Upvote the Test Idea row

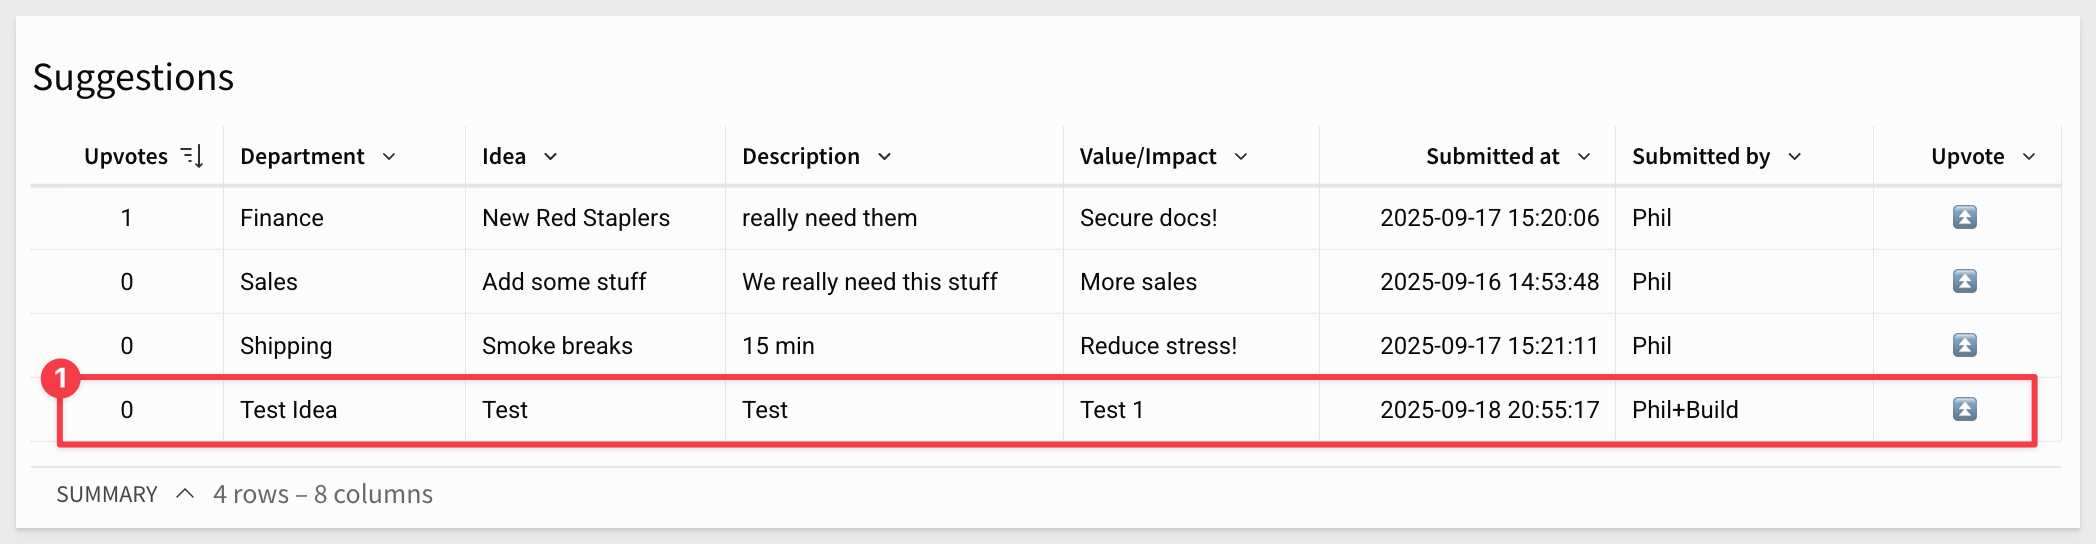pyautogui.click(x=1964, y=409)
